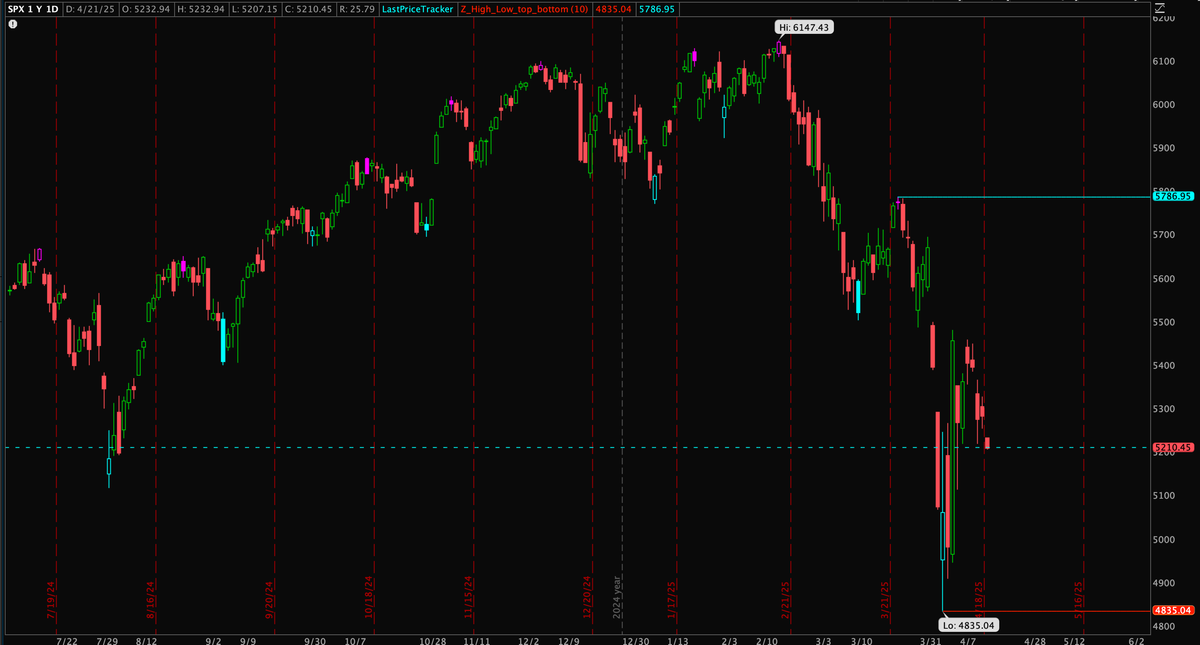
Task: Open the LastPriceTracker study label
Action: click(x=420, y=8)
